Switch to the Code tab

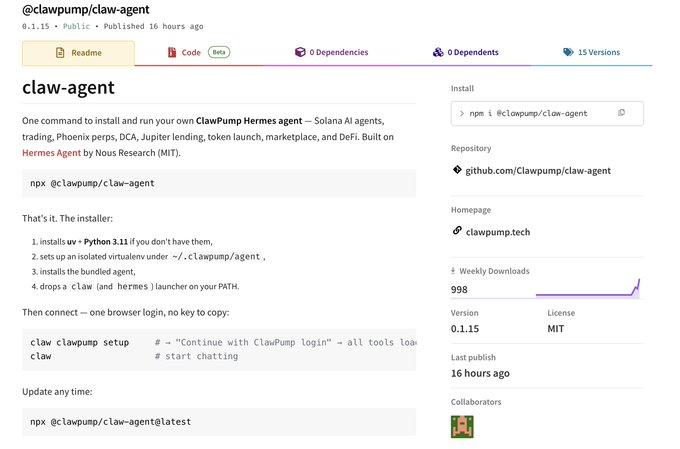pos(199,52)
